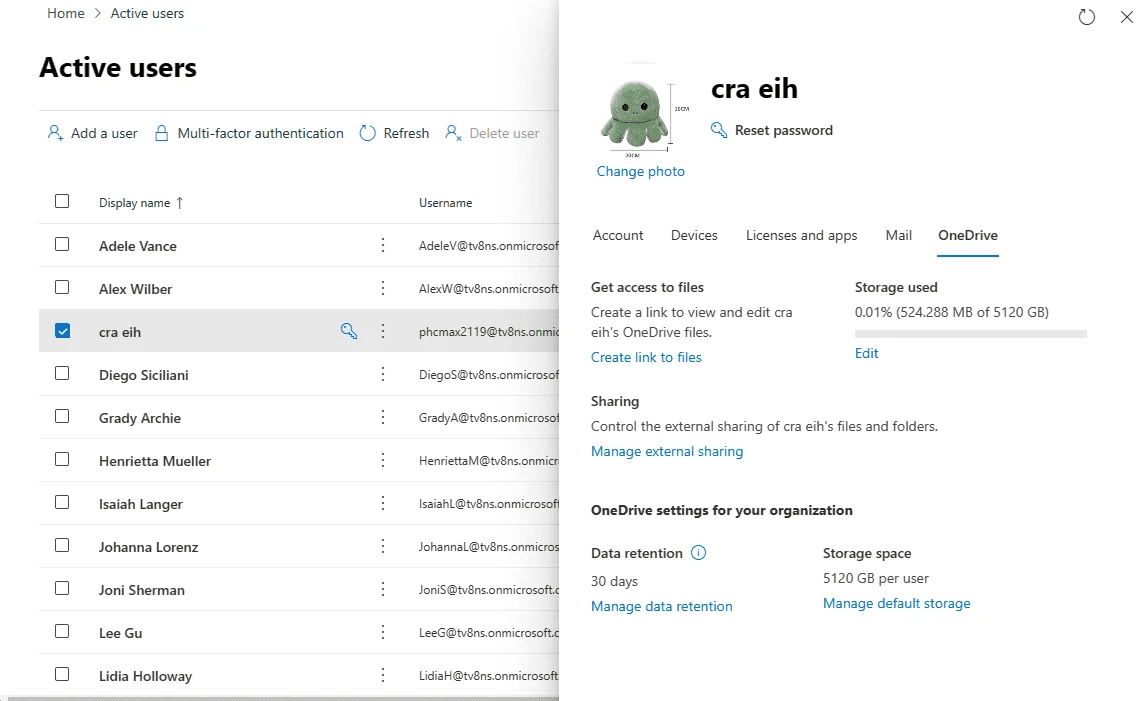This screenshot has height=701, width=1141.
Task: Open Multi-factor authentication lock icon
Action: tap(162, 133)
